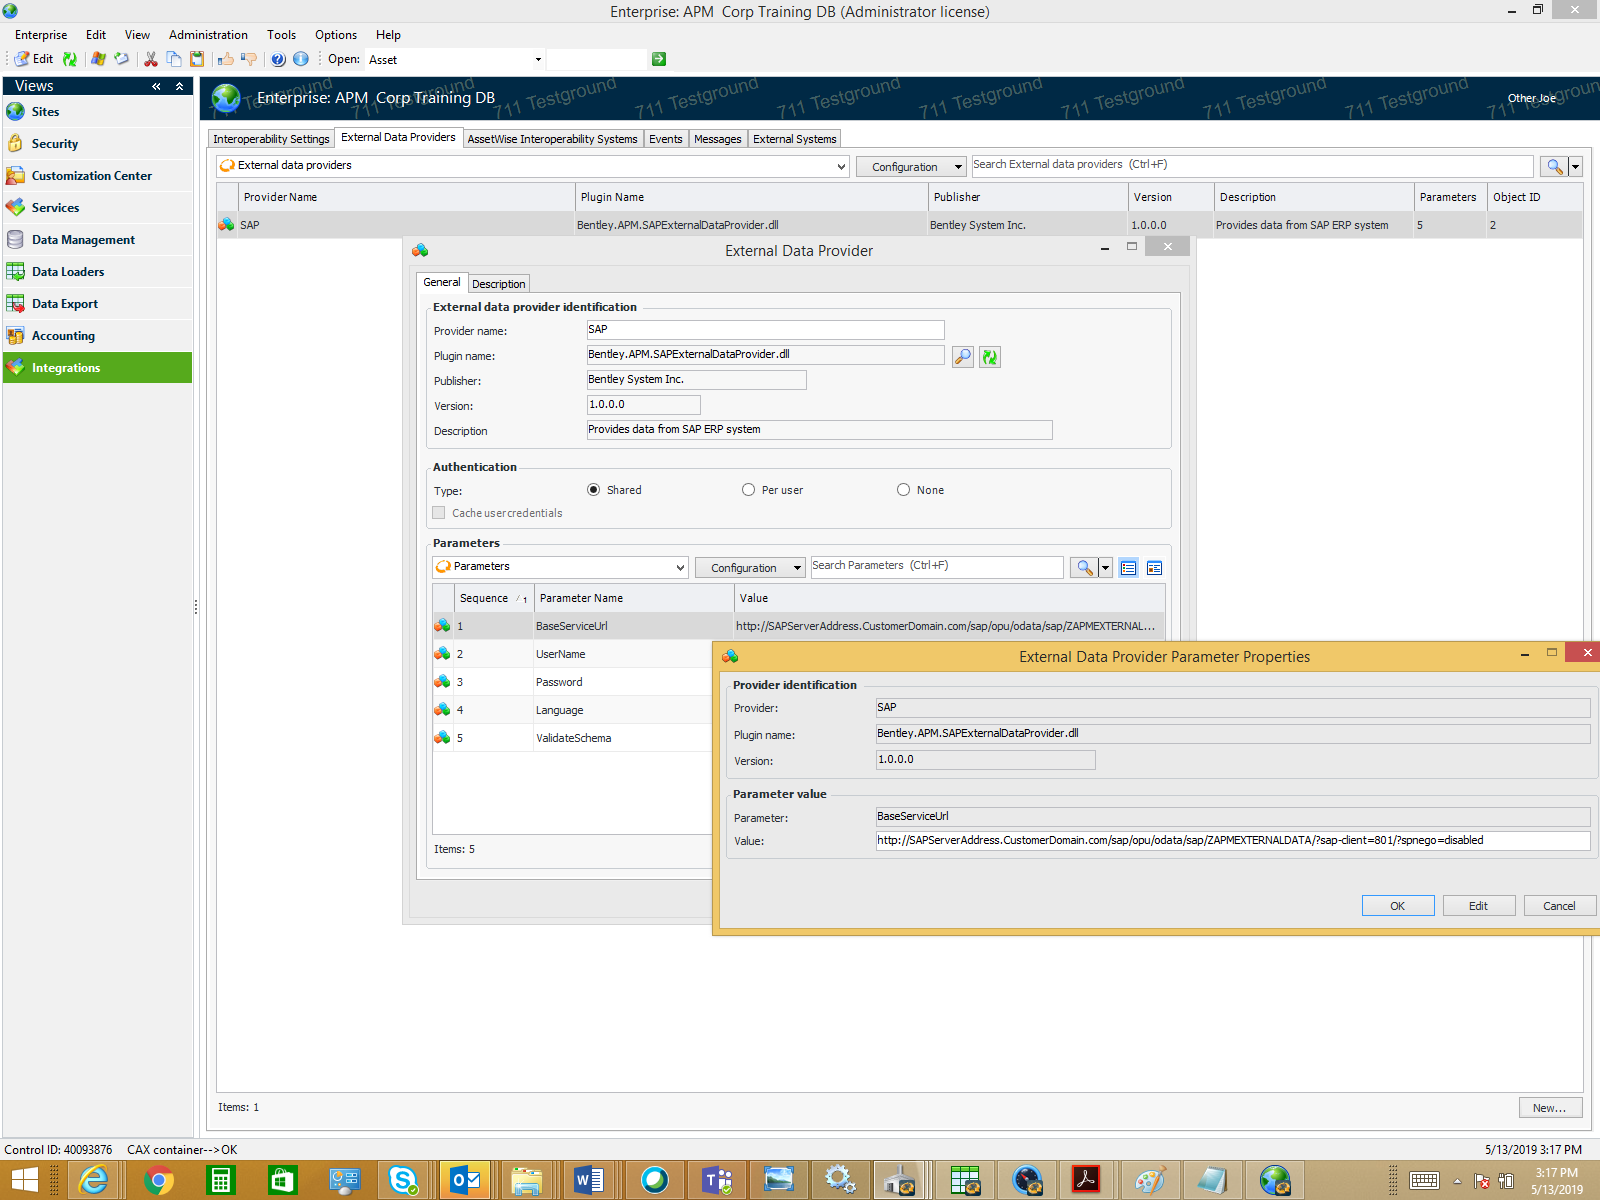Click the Paste clipboard toolbar icon
The width and height of the screenshot is (1600, 1200).
[x=197, y=59]
